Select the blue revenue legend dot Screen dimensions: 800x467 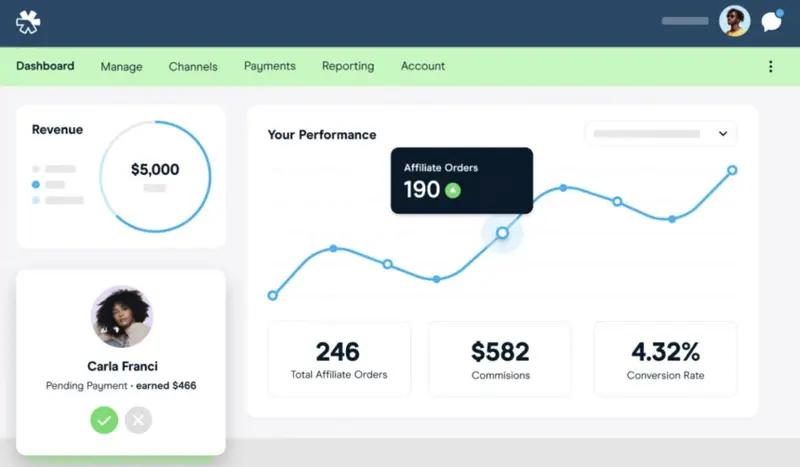click(37, 185)
